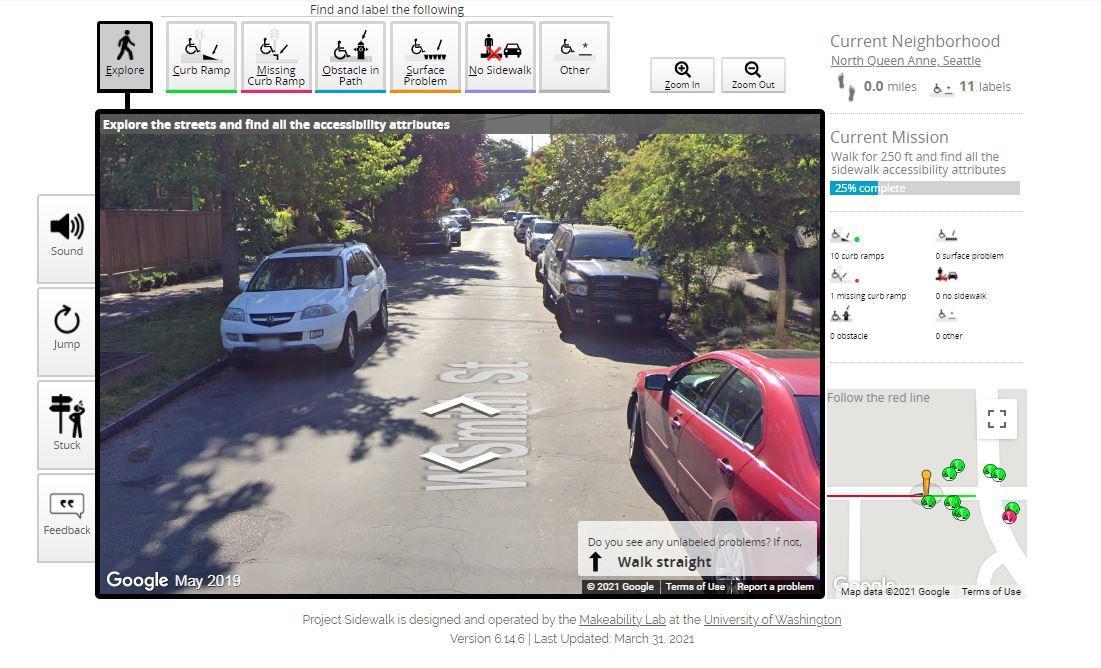The height and width of the screenshot is (668, 1101).
Task: Choose the Surface Problem label tool
Action: coord(425,57)
